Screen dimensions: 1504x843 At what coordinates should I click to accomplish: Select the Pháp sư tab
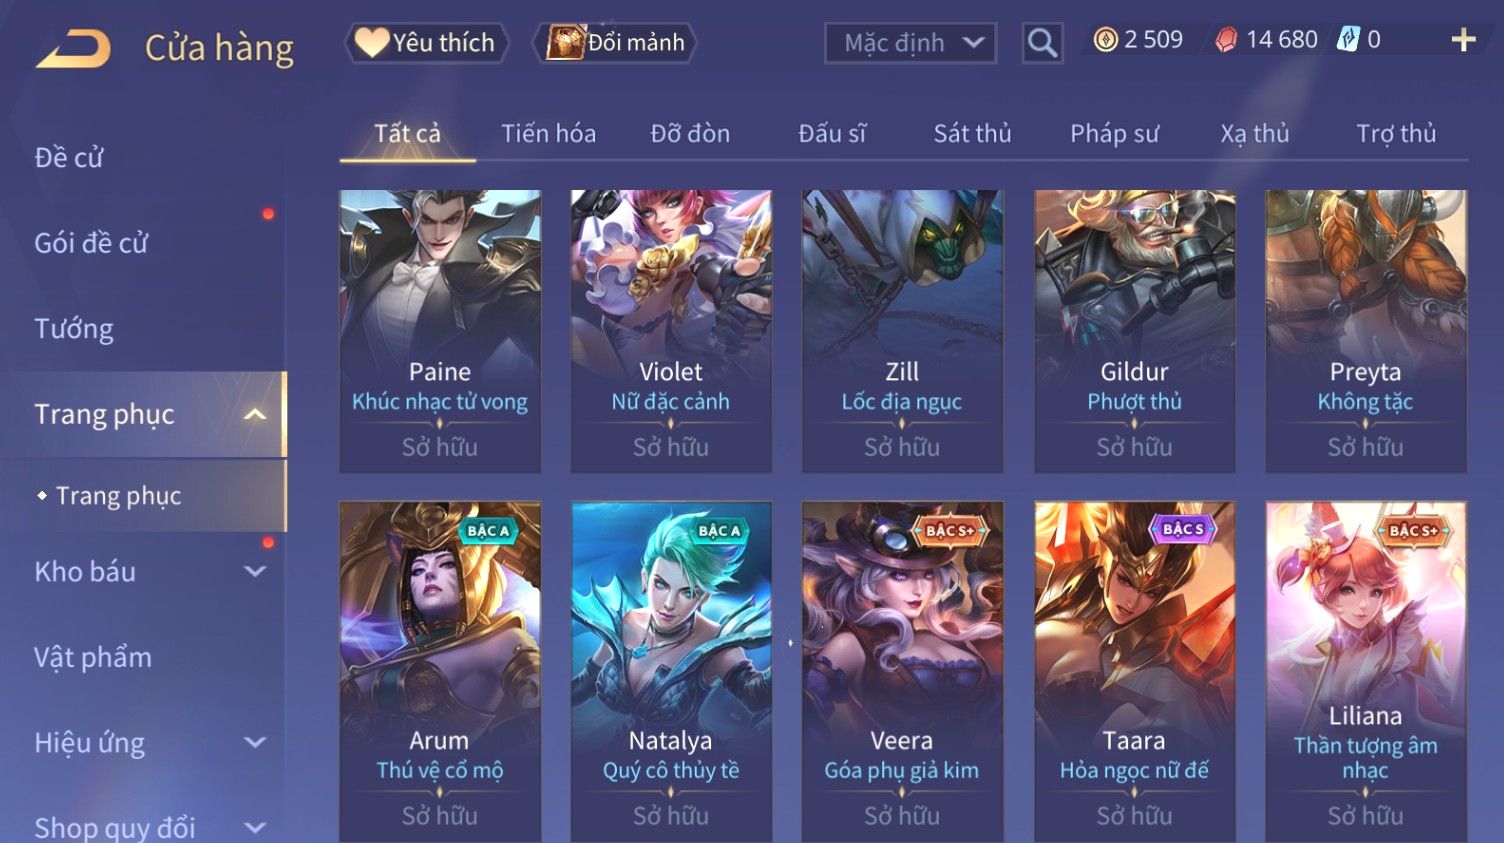(1114, 133)
